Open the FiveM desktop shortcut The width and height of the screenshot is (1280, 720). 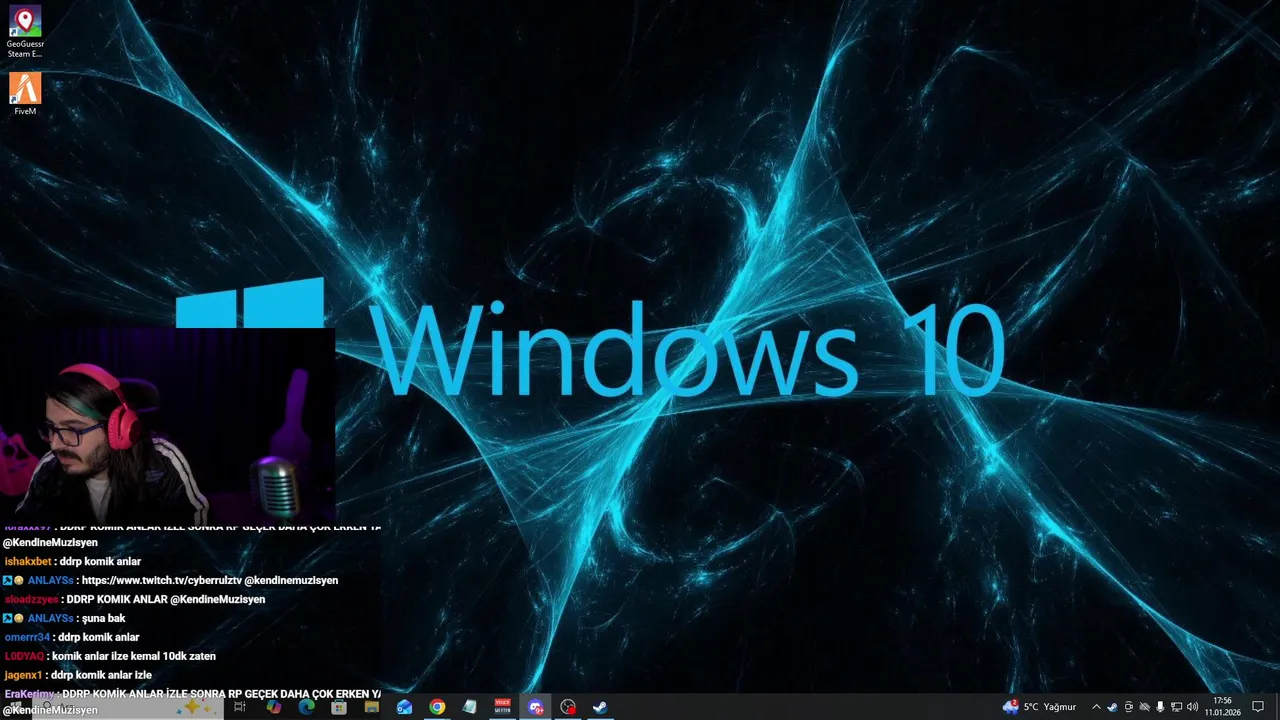point(25,93)
